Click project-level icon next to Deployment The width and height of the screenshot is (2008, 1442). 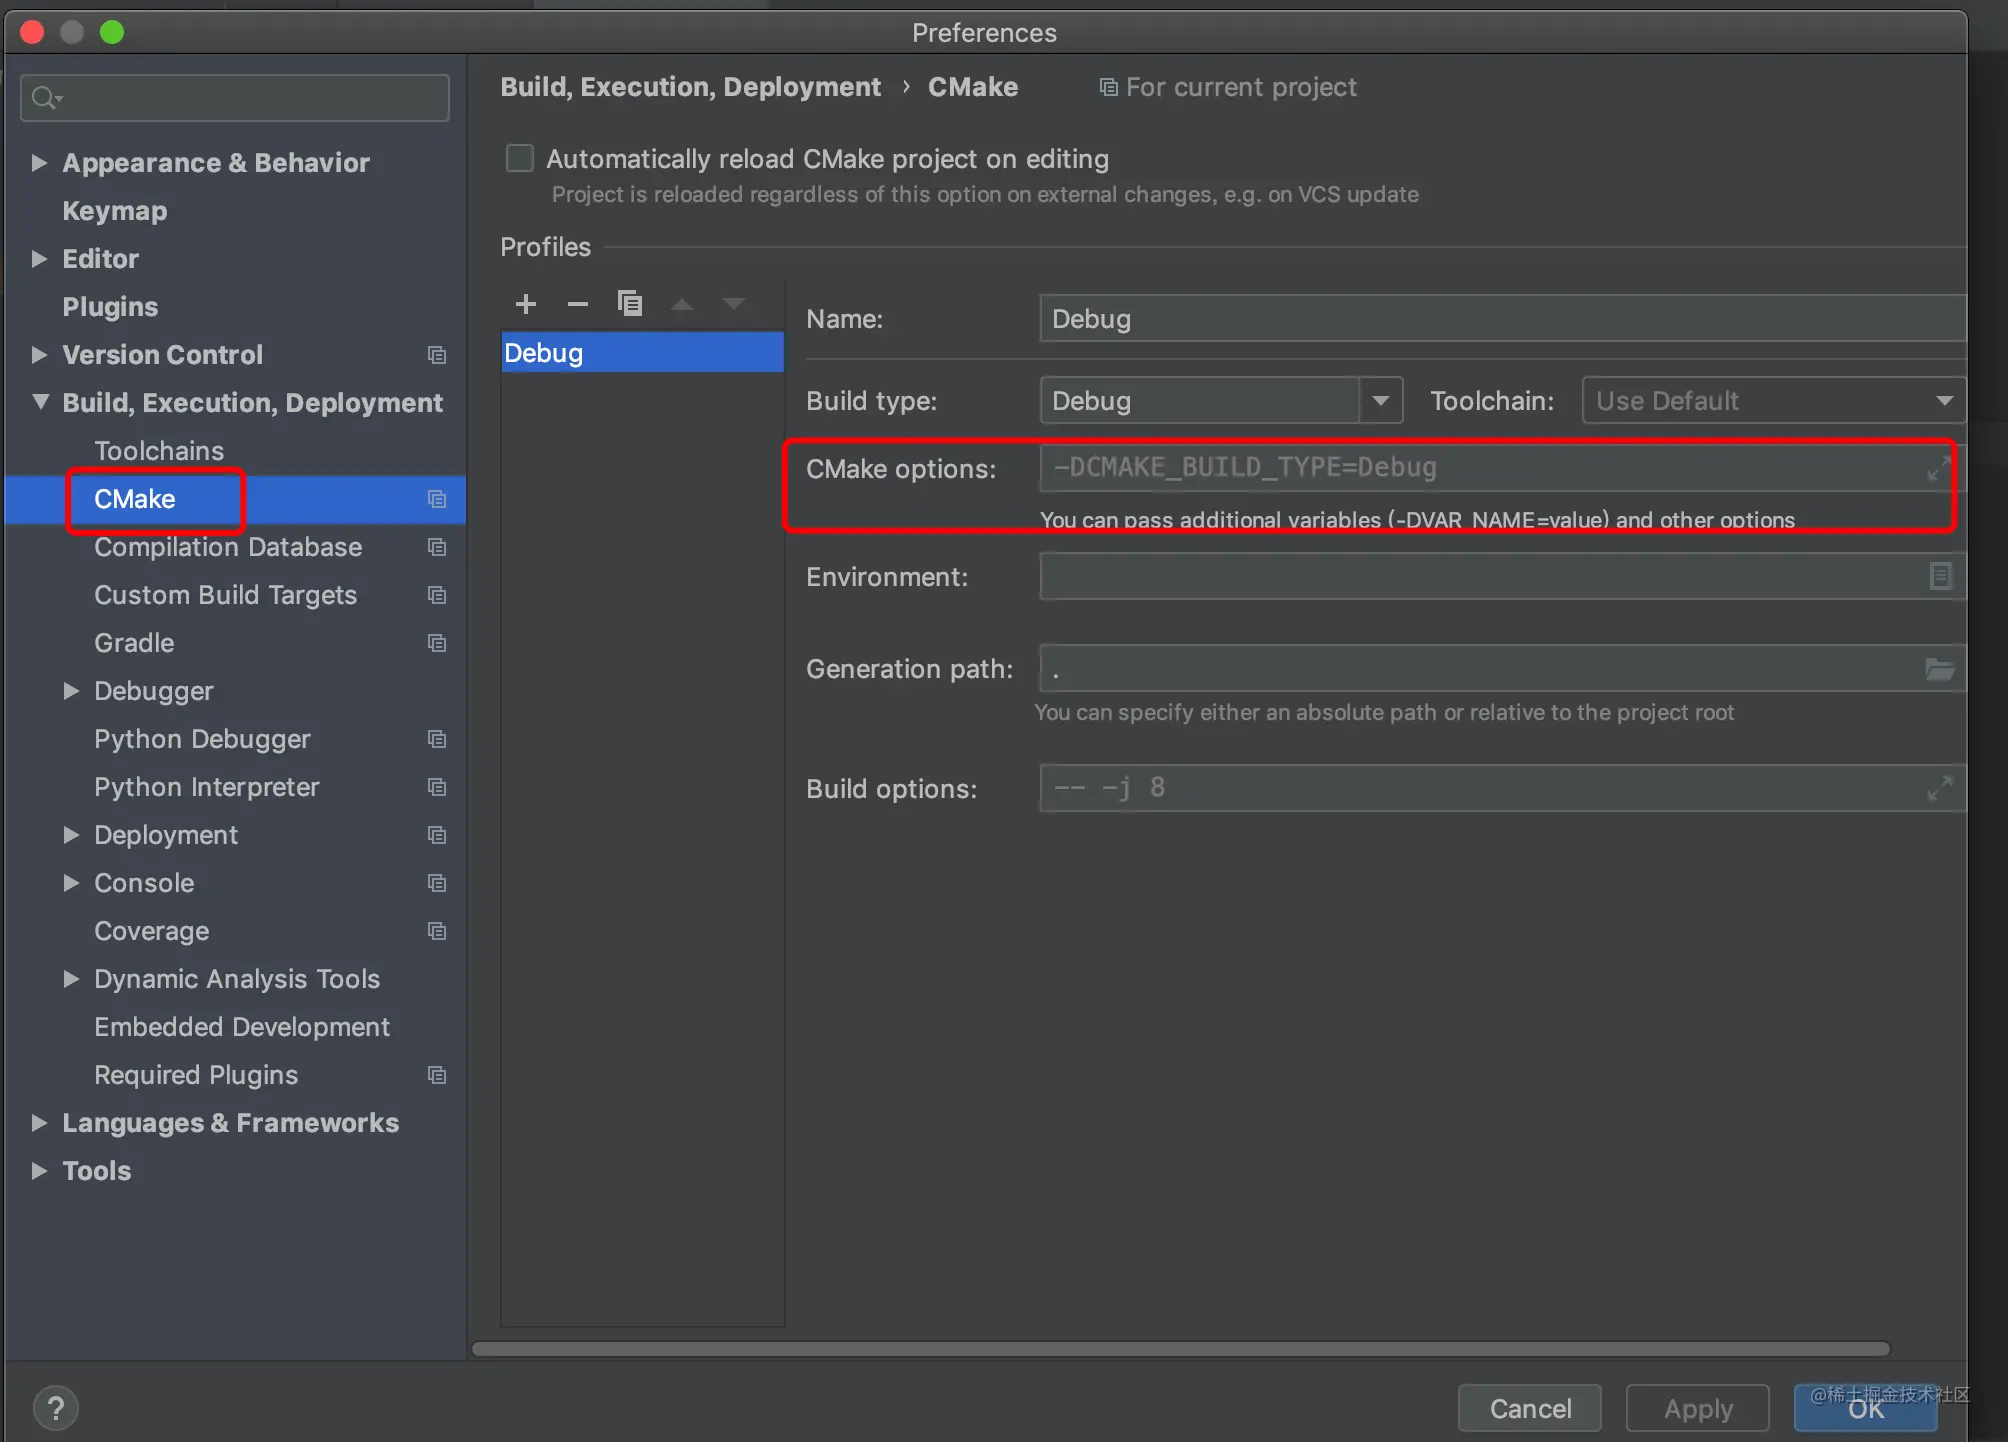[x=437, y=835]
